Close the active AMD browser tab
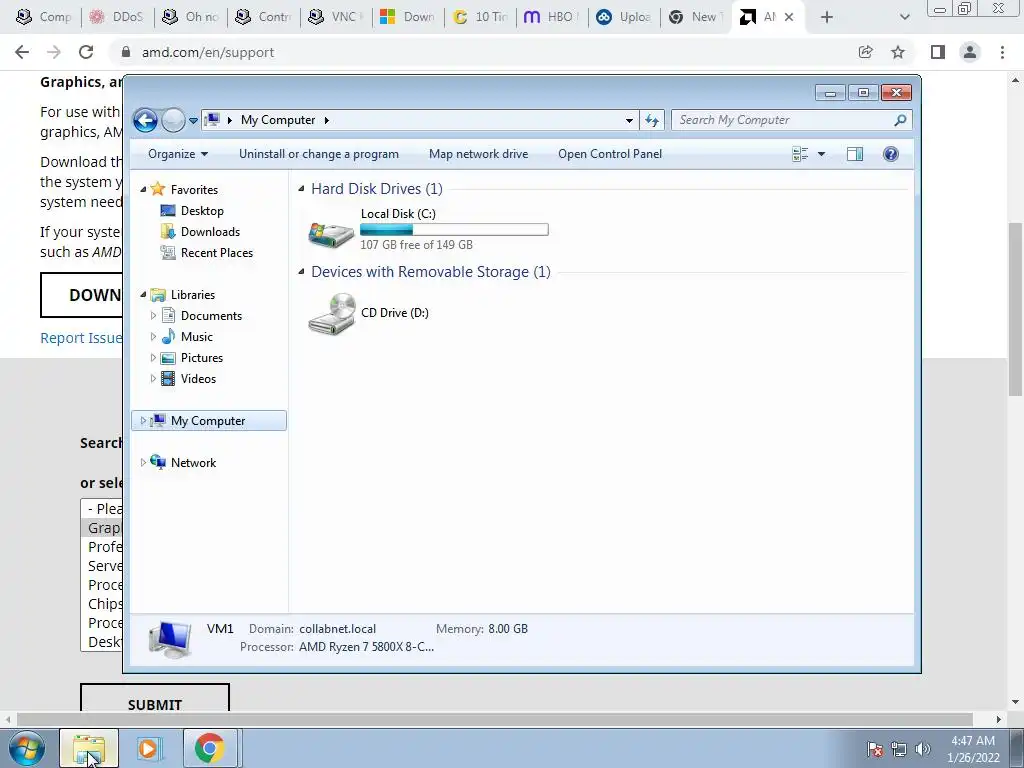The image size is (1024, 768). [x=789, y=17]
